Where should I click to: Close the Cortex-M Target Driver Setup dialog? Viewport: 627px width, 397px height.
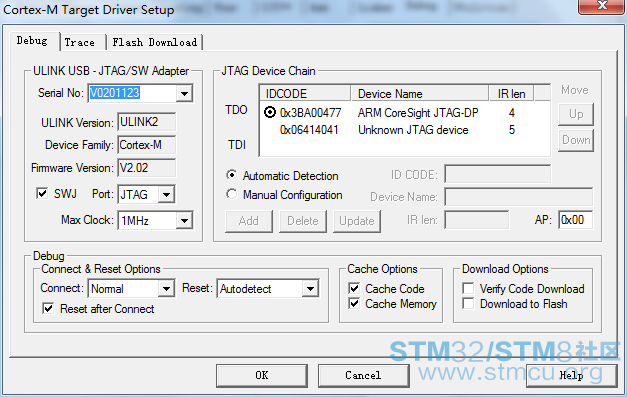pos(602,6)
